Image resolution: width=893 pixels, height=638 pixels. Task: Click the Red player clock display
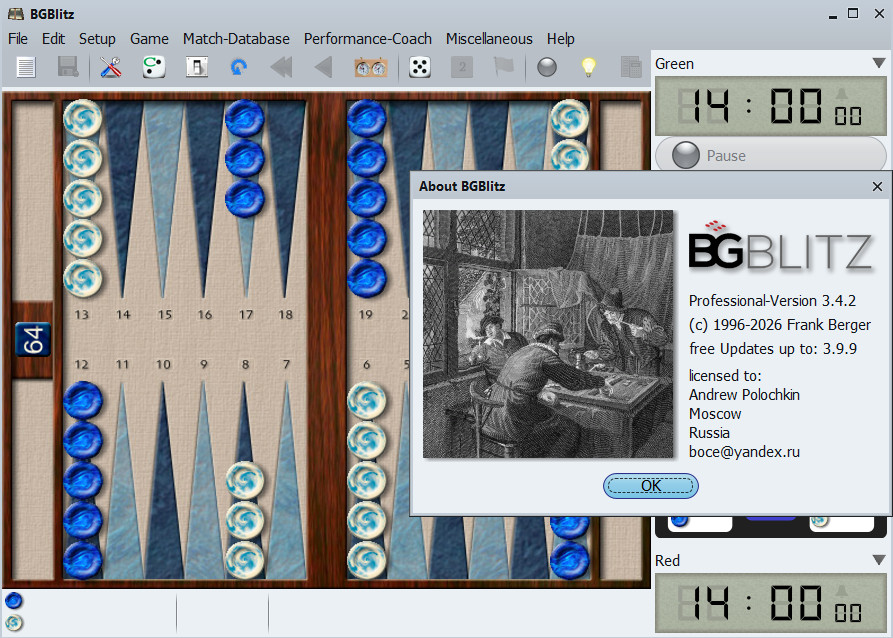(x=771, y=603)
